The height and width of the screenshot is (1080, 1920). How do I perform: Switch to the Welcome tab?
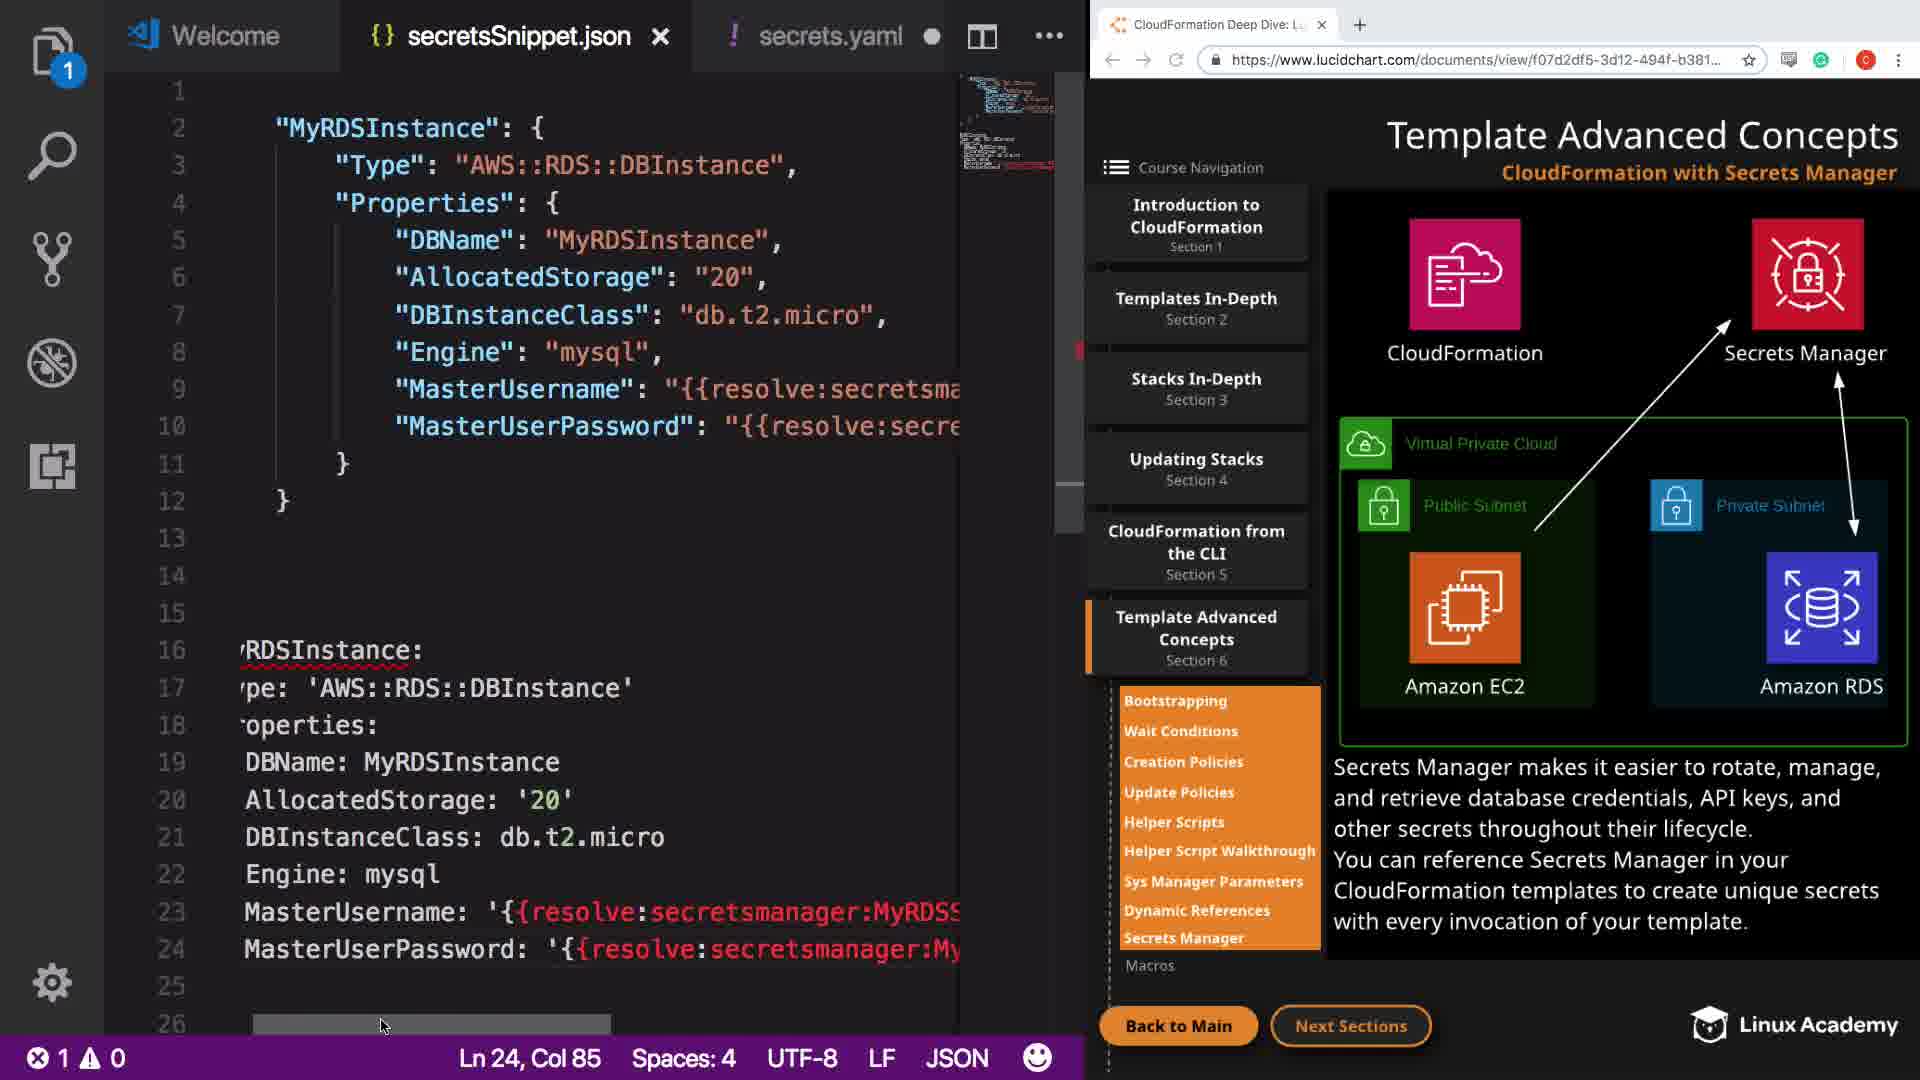pos(224,37)
